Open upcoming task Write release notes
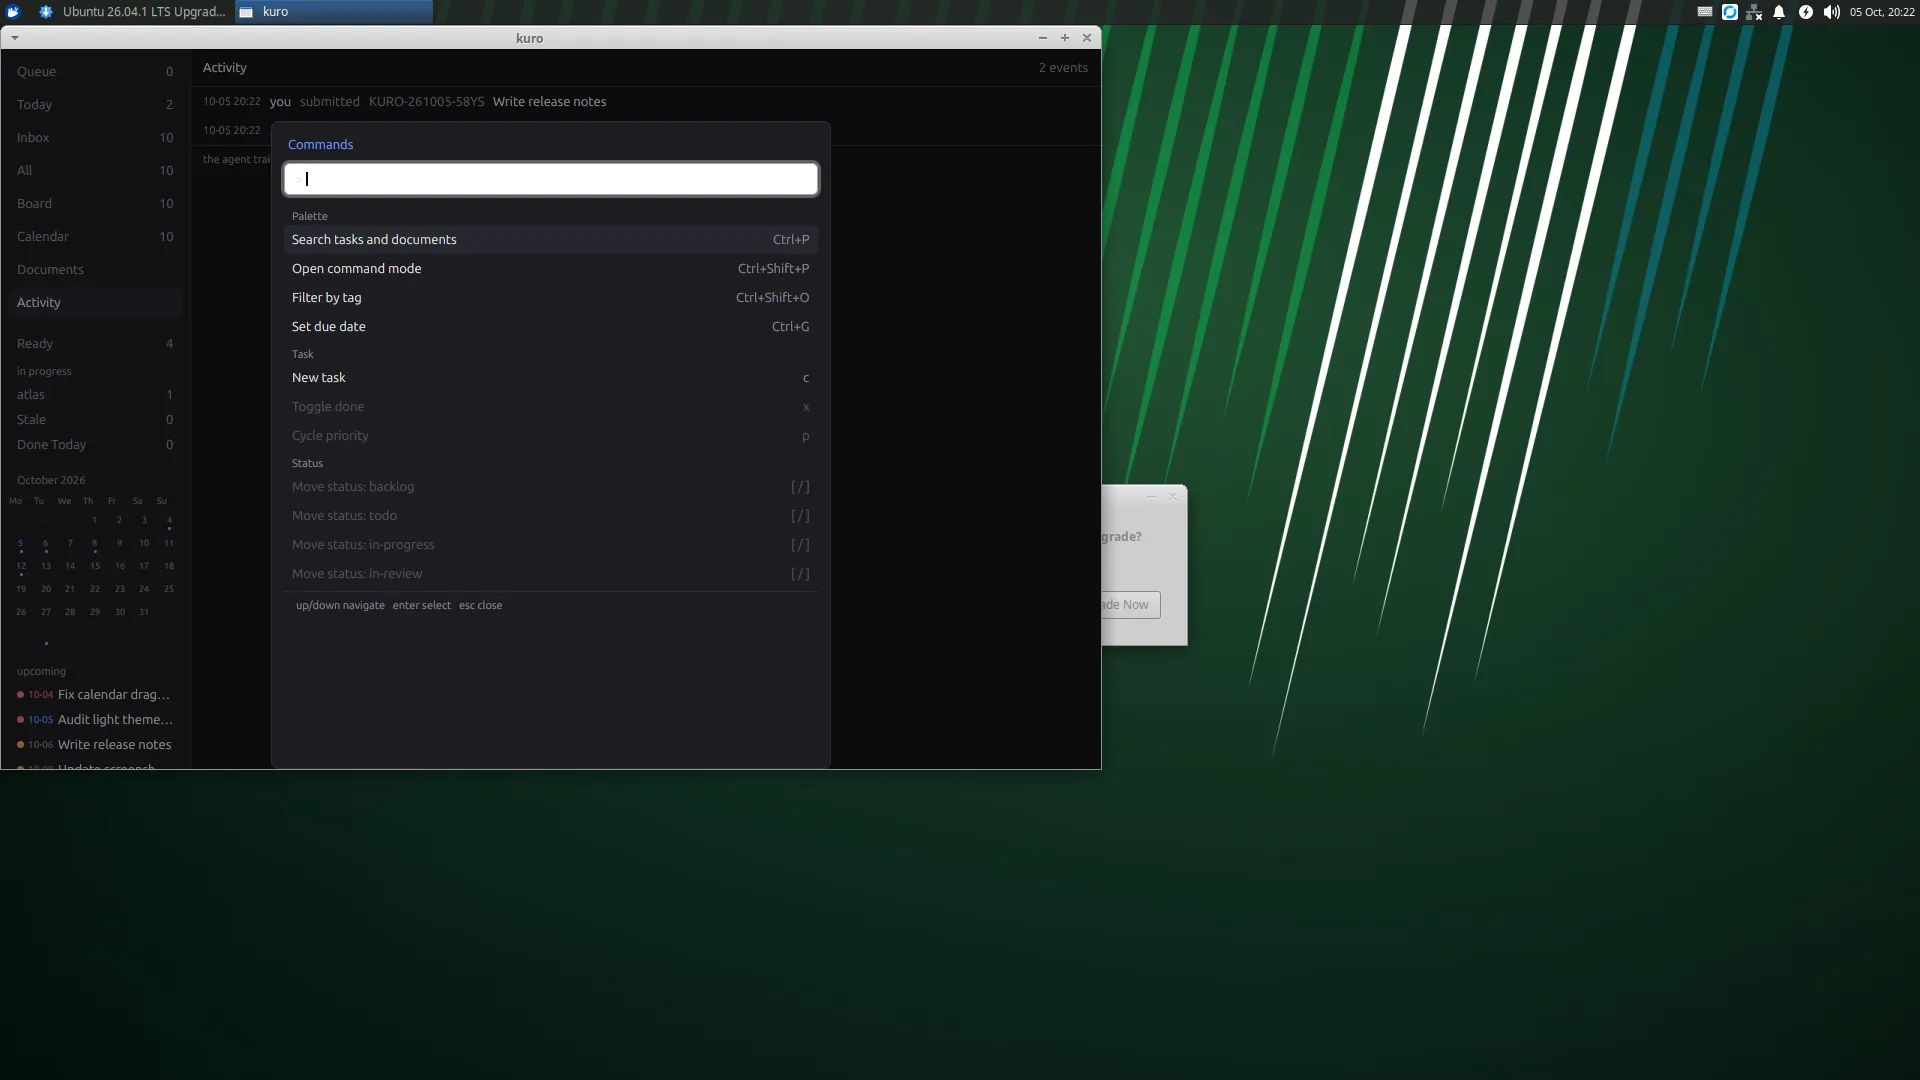The width and height of the screenshot is (1920, 1080). pos(95,745)
